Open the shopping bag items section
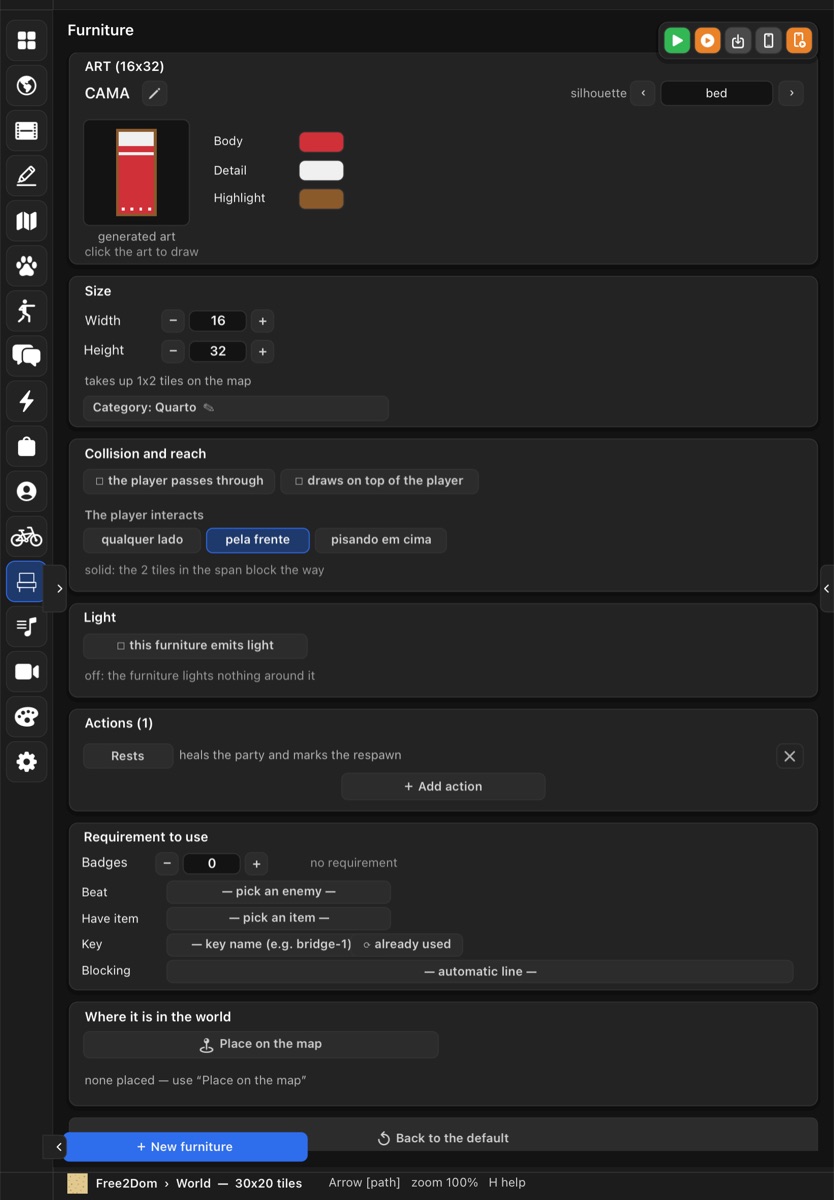834x1200 pixels. click(x=27, y=446)
